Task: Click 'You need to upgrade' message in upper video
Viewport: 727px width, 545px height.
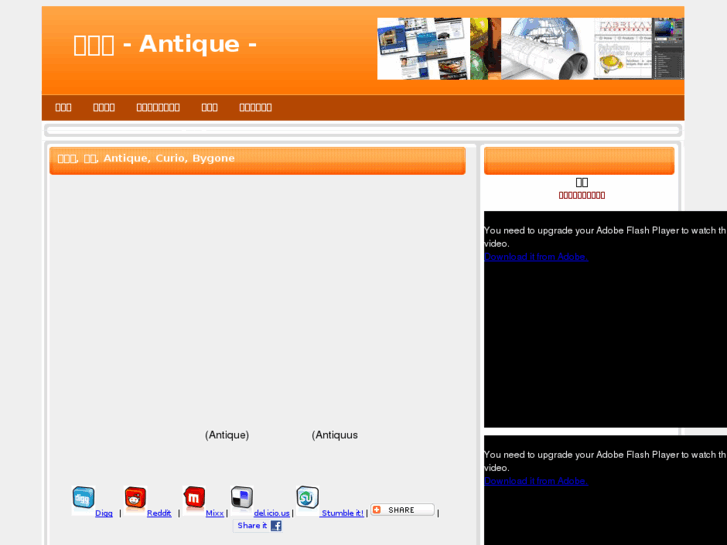Action: point(605,237)
